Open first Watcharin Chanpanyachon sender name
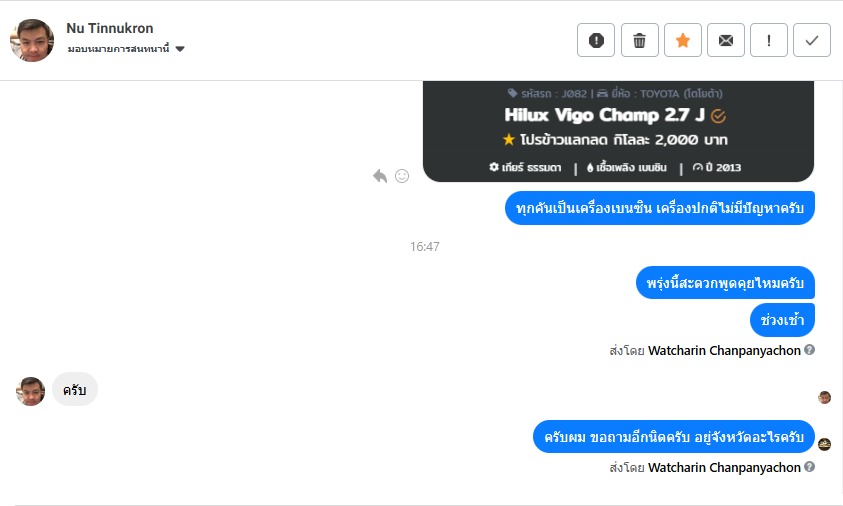843x506 pixels. click(x=724, y=351)
